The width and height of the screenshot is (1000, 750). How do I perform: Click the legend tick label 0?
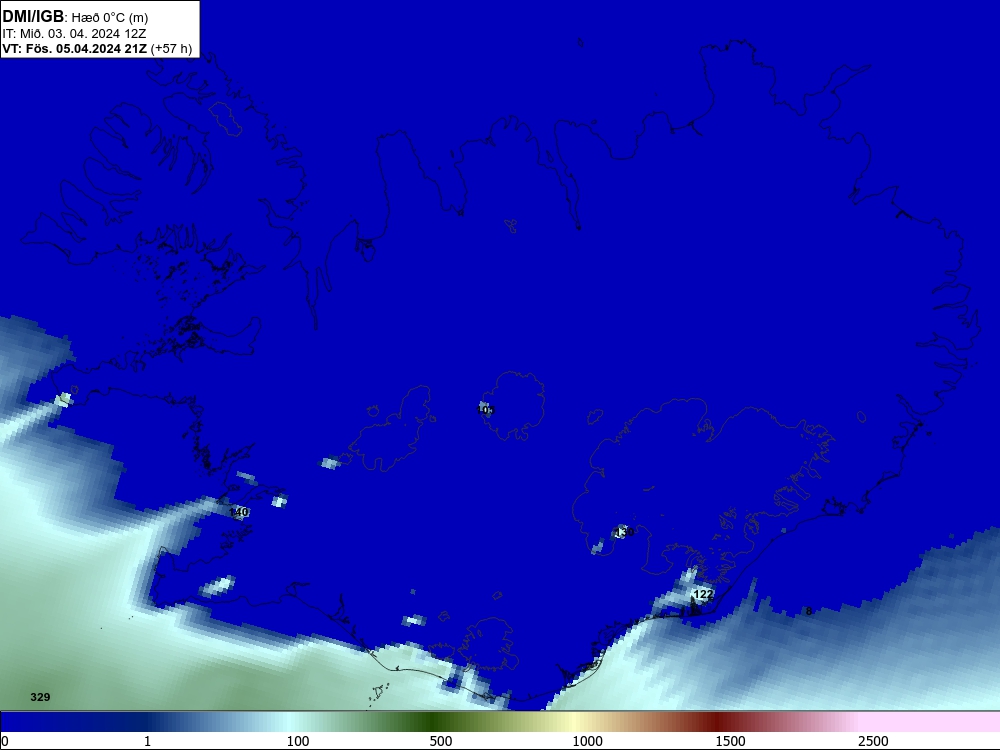5,741
